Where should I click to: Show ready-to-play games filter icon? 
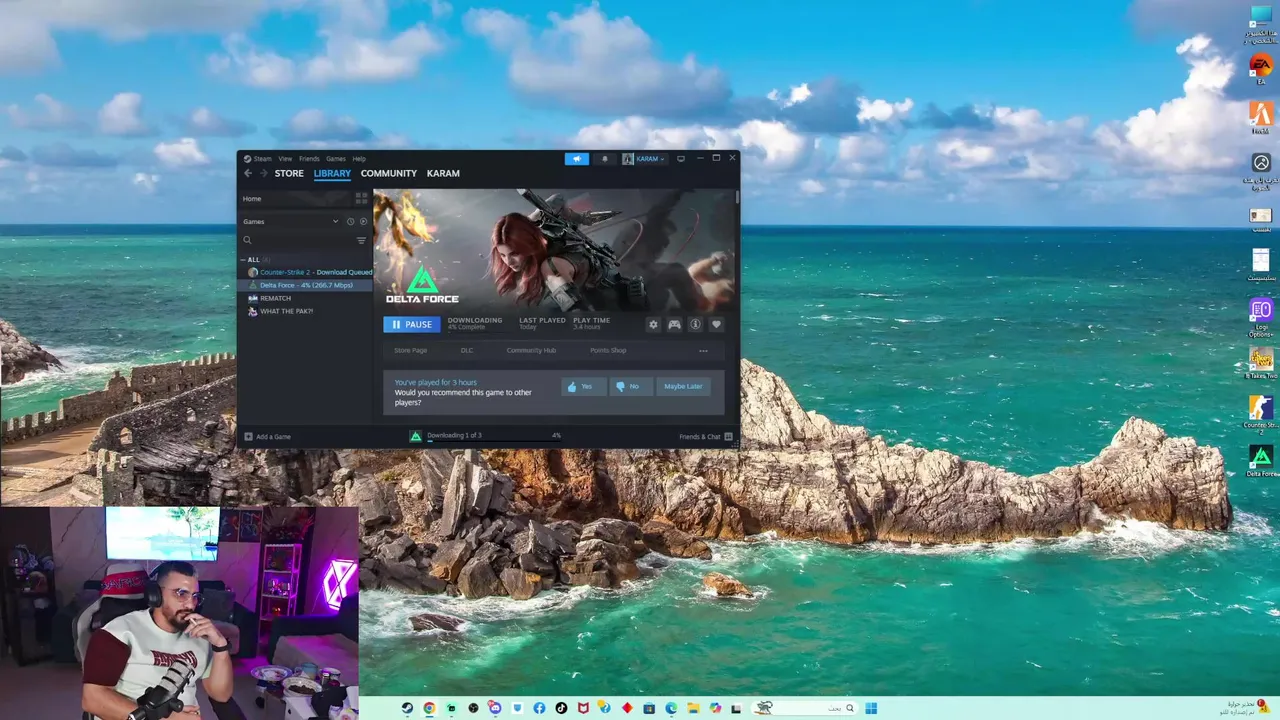click(363, 221)
